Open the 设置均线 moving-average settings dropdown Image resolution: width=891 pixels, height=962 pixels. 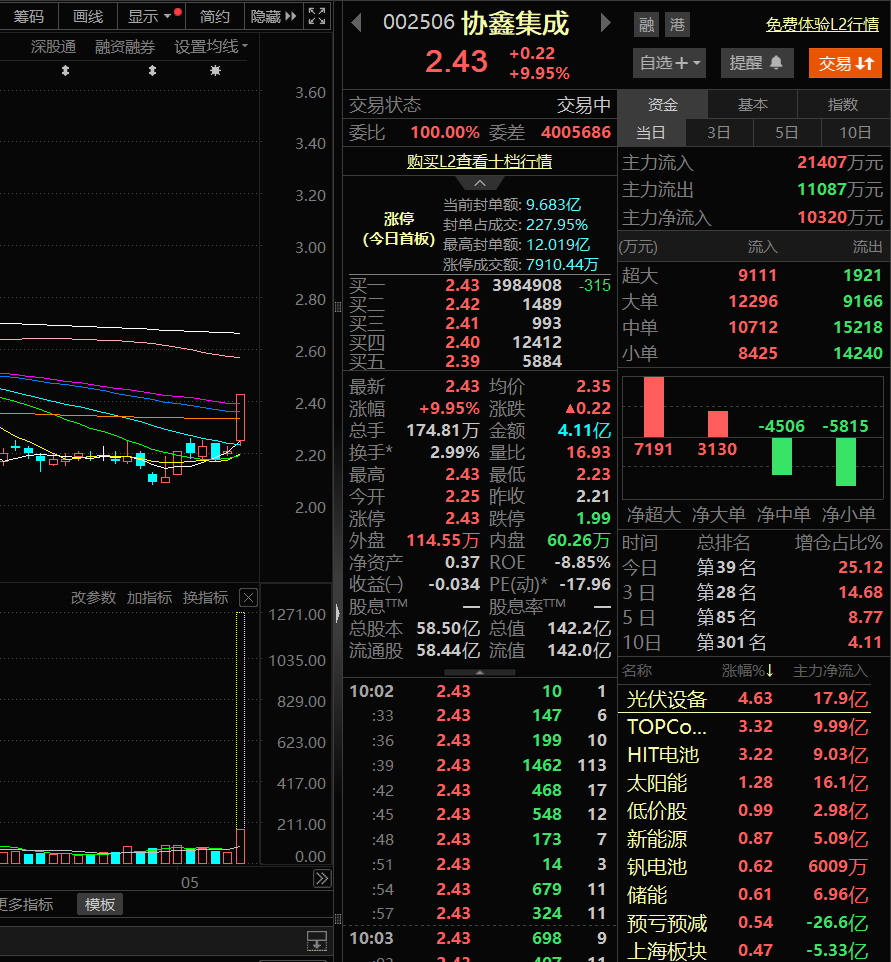(210, 47)
